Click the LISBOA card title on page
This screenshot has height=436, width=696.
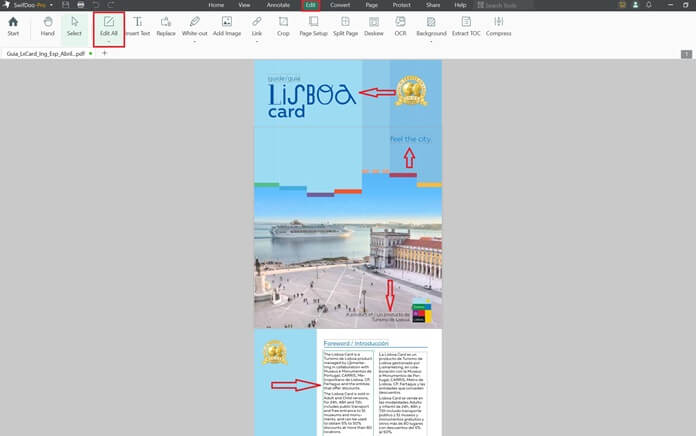click(311, 101)
